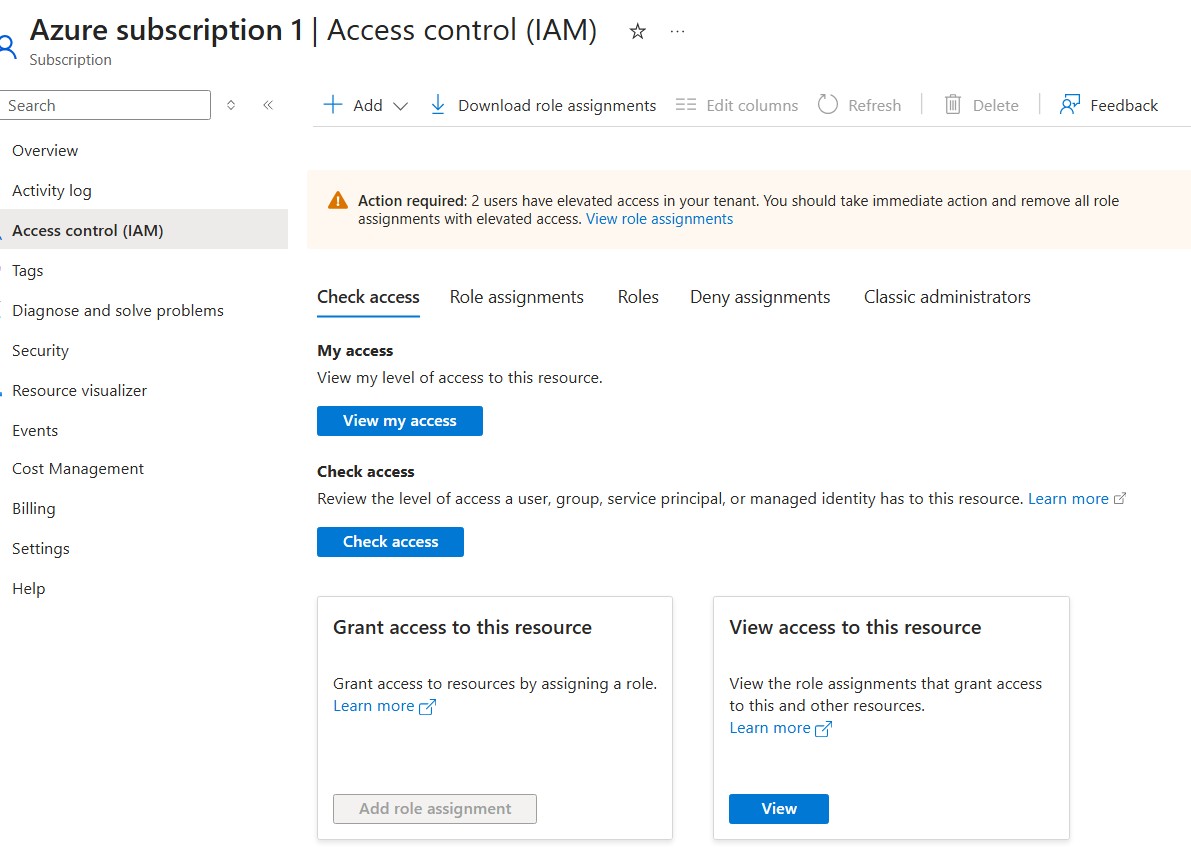Toggle the expand/collapse arrows beside Search

coord(231,105)
